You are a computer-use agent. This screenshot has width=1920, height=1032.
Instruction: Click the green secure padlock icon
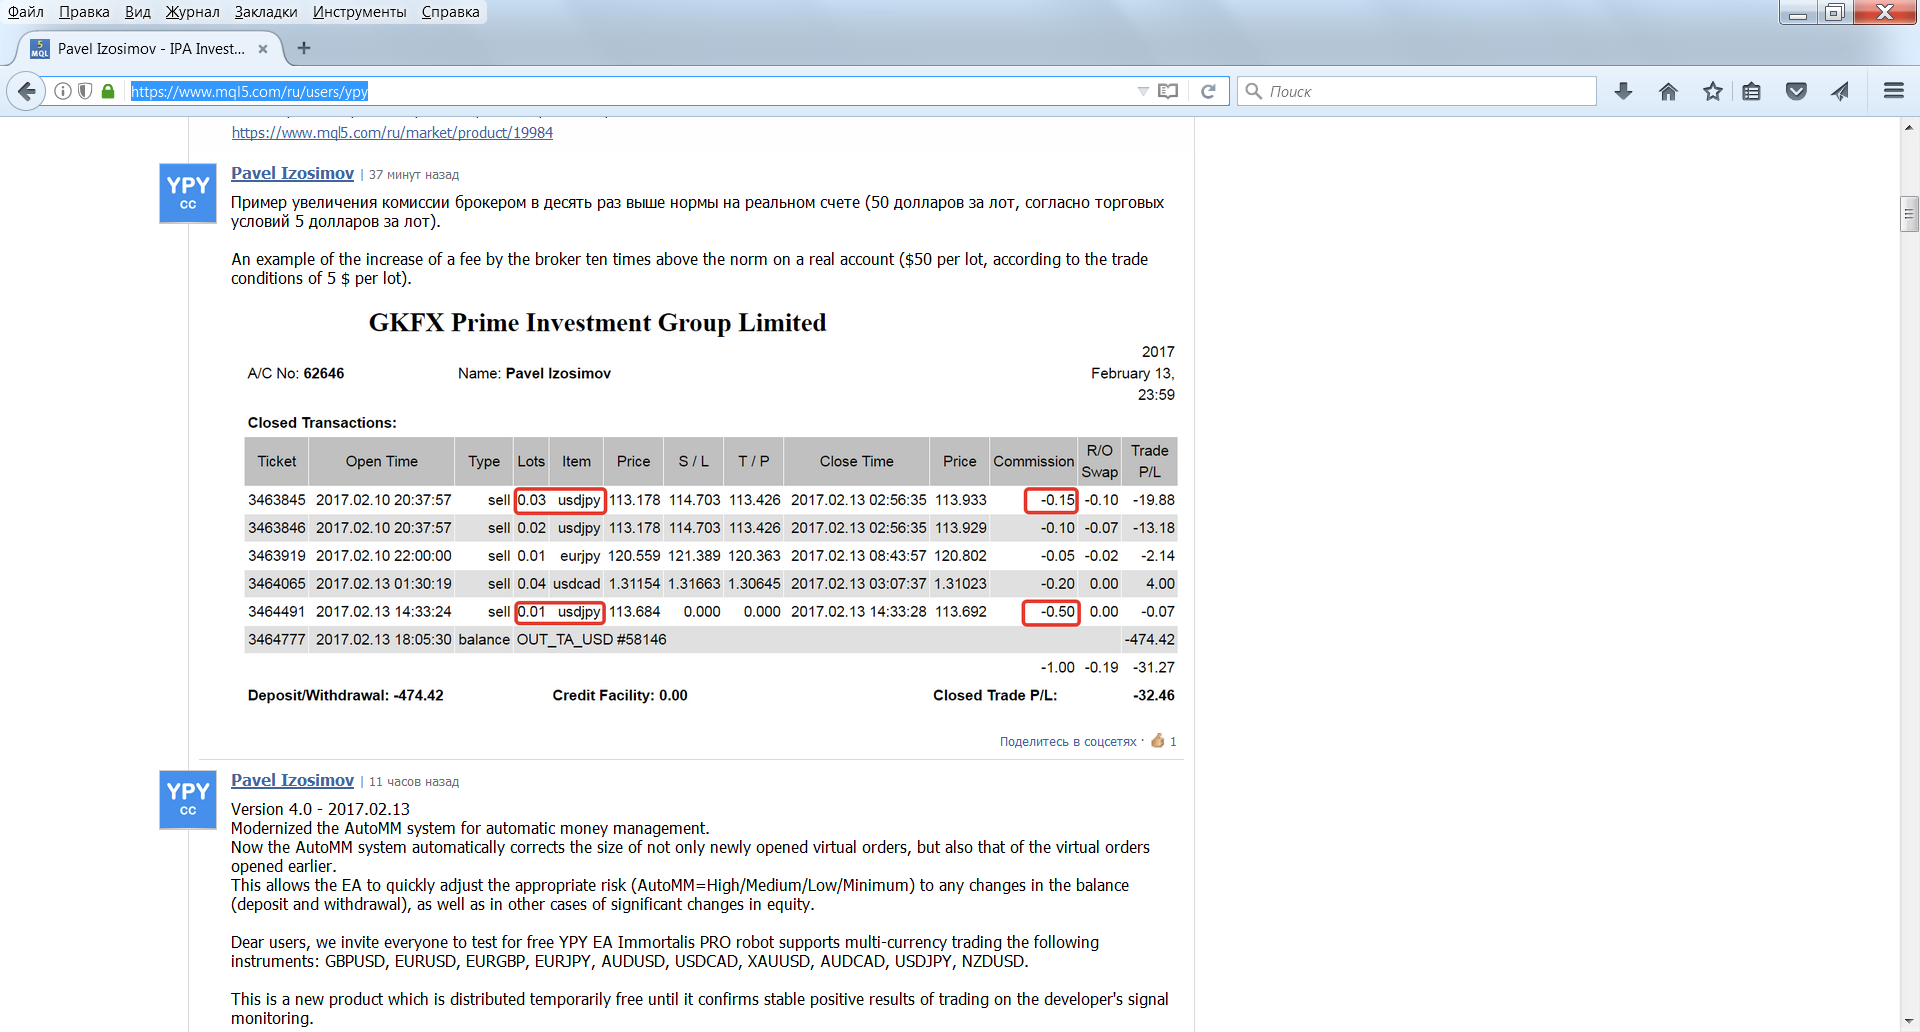[108, 91]
